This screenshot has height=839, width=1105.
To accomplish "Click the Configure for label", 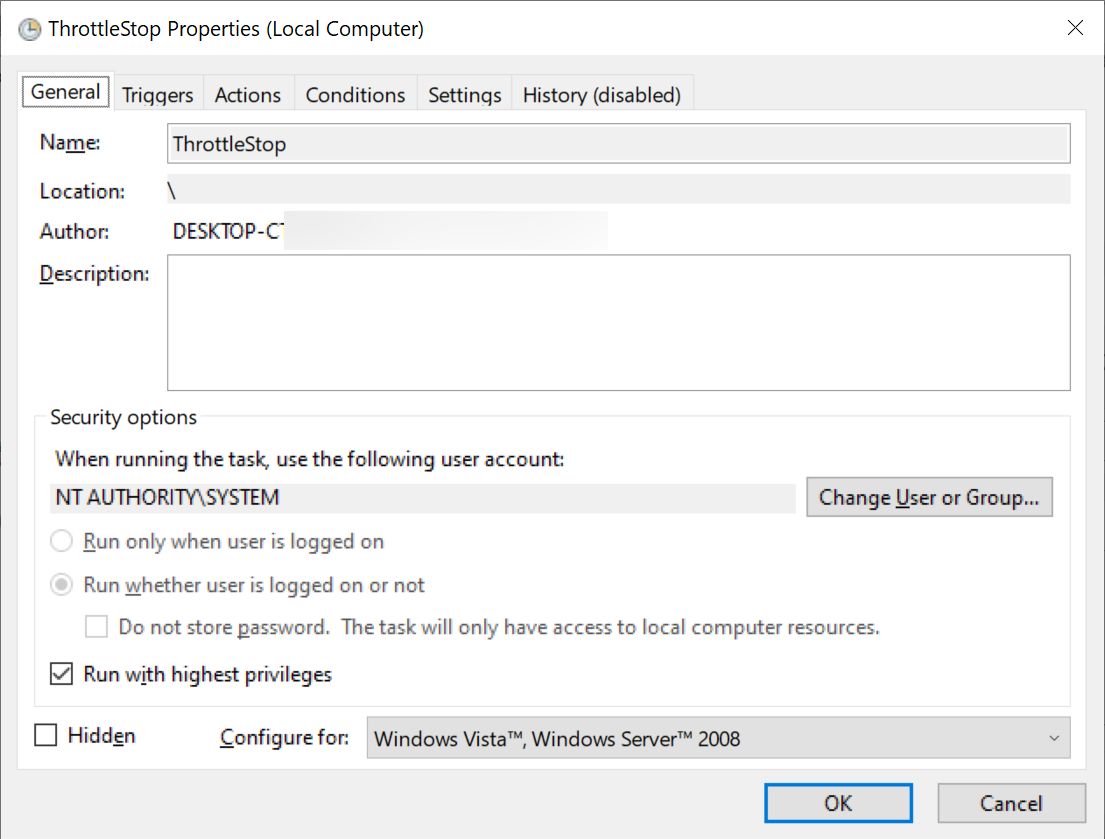I will pos(285,737).
